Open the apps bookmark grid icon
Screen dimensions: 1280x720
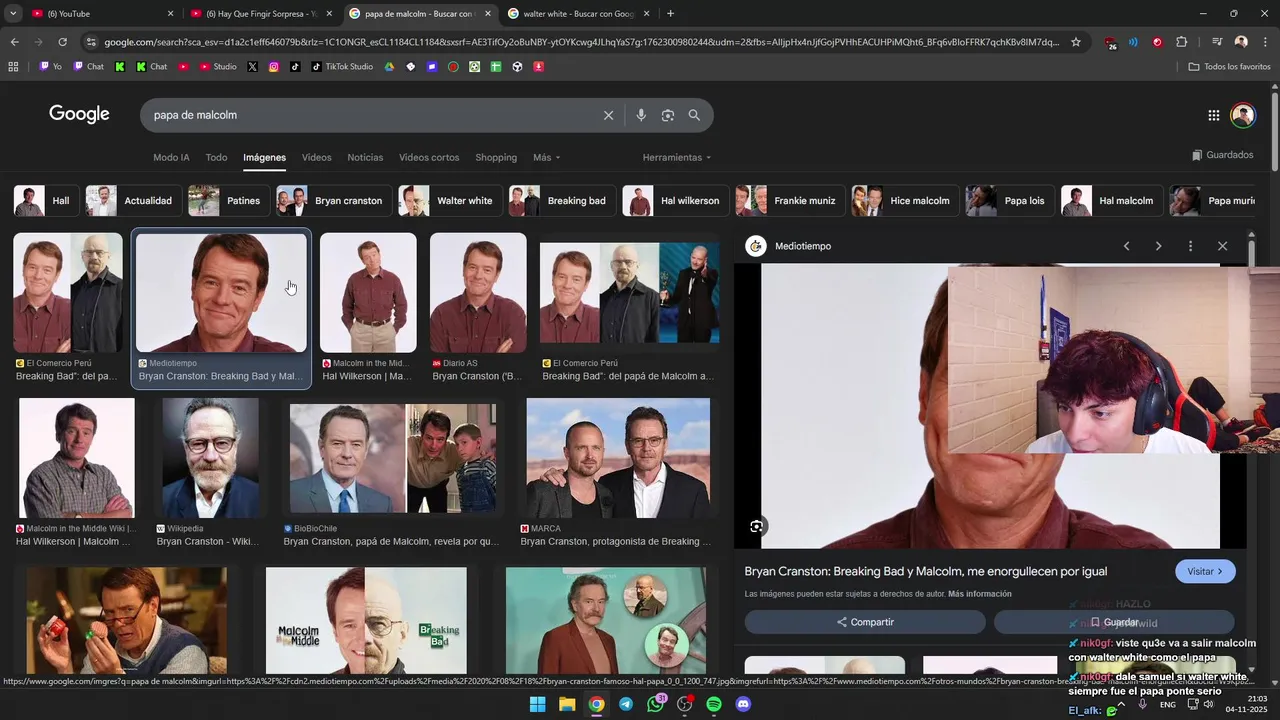pos(13,67)
